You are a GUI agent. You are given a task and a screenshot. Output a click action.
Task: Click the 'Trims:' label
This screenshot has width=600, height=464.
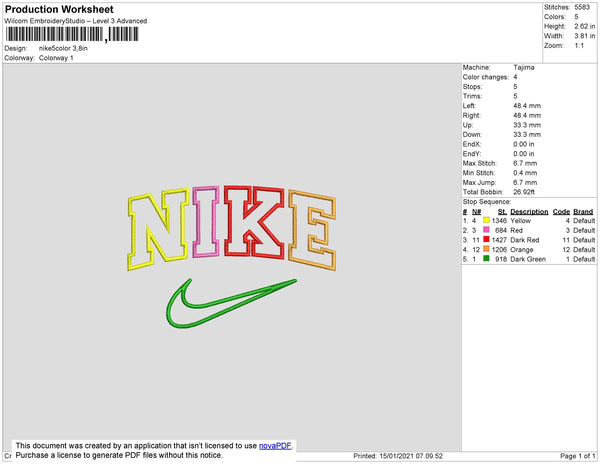point(472,96)
